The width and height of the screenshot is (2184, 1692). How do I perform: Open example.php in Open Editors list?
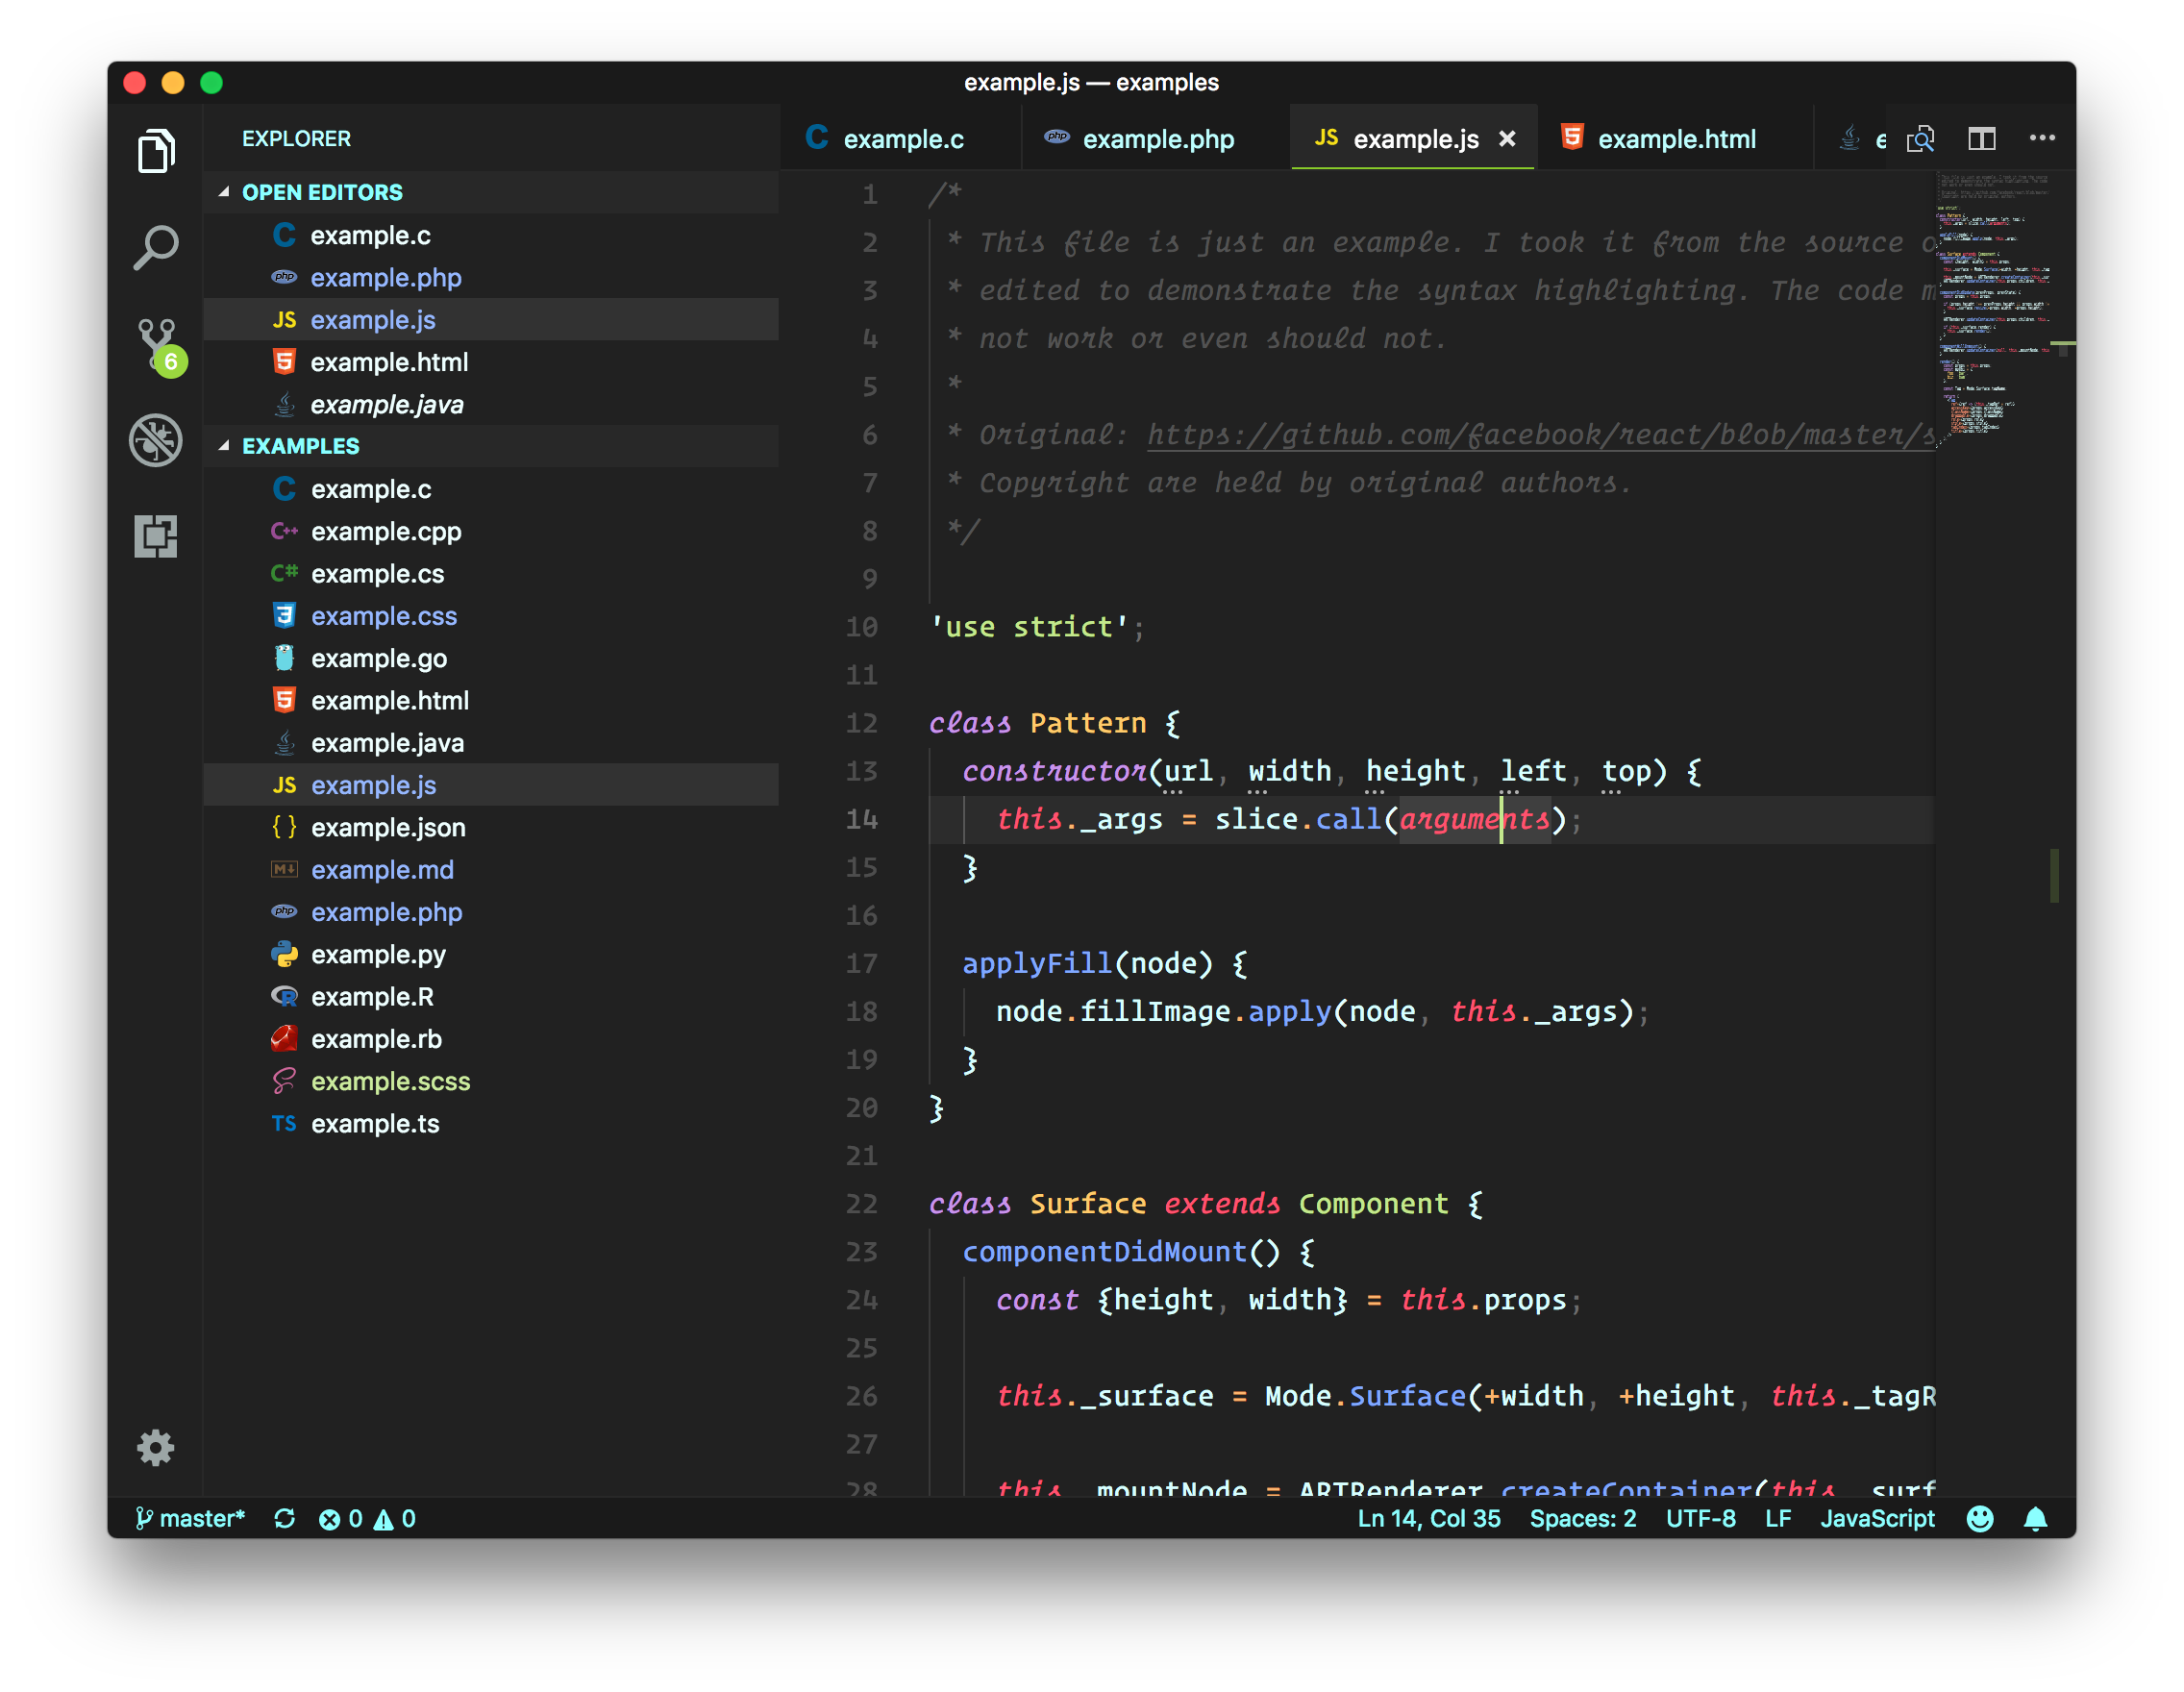point(490,277)
